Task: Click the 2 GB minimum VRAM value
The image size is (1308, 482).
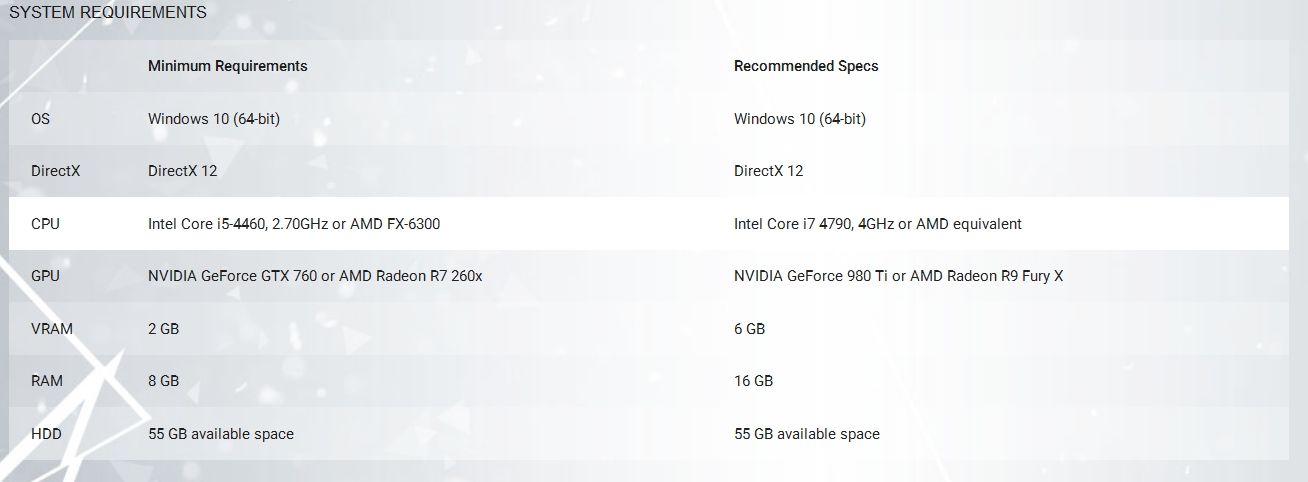Action: point(163,329)
